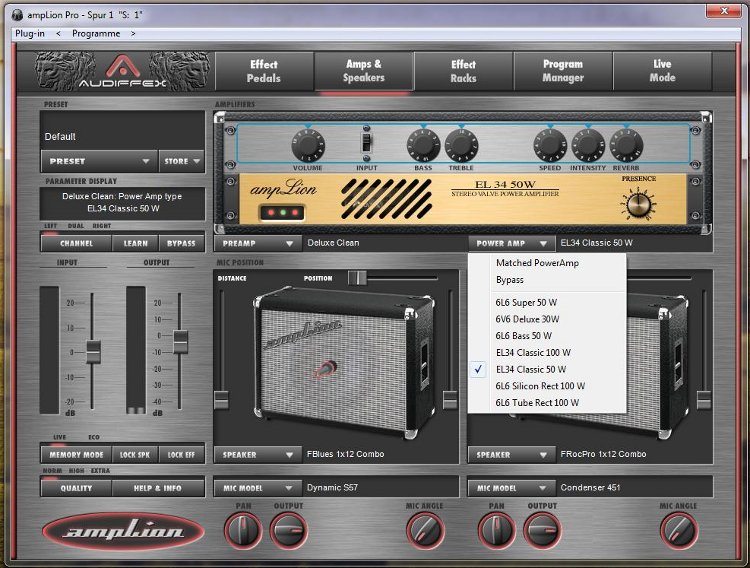
Task: Open the Preset dropdown
Action: [x=99, y=161]
